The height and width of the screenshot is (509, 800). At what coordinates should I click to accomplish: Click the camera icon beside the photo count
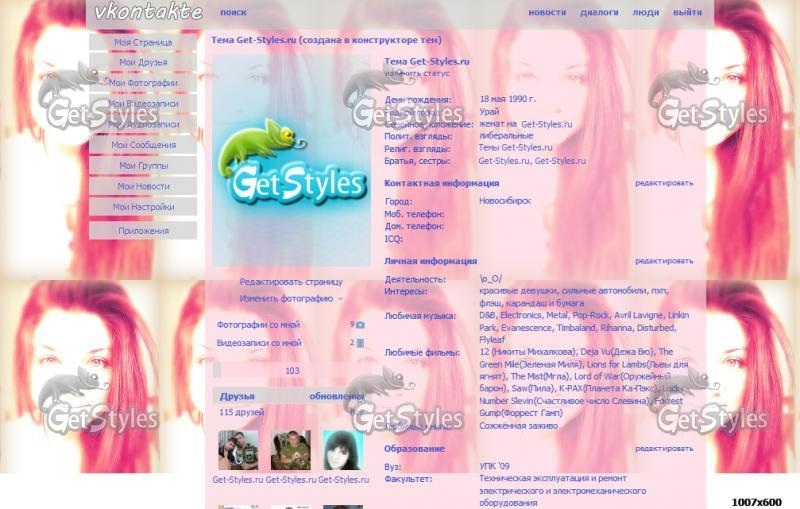[360, 325]
